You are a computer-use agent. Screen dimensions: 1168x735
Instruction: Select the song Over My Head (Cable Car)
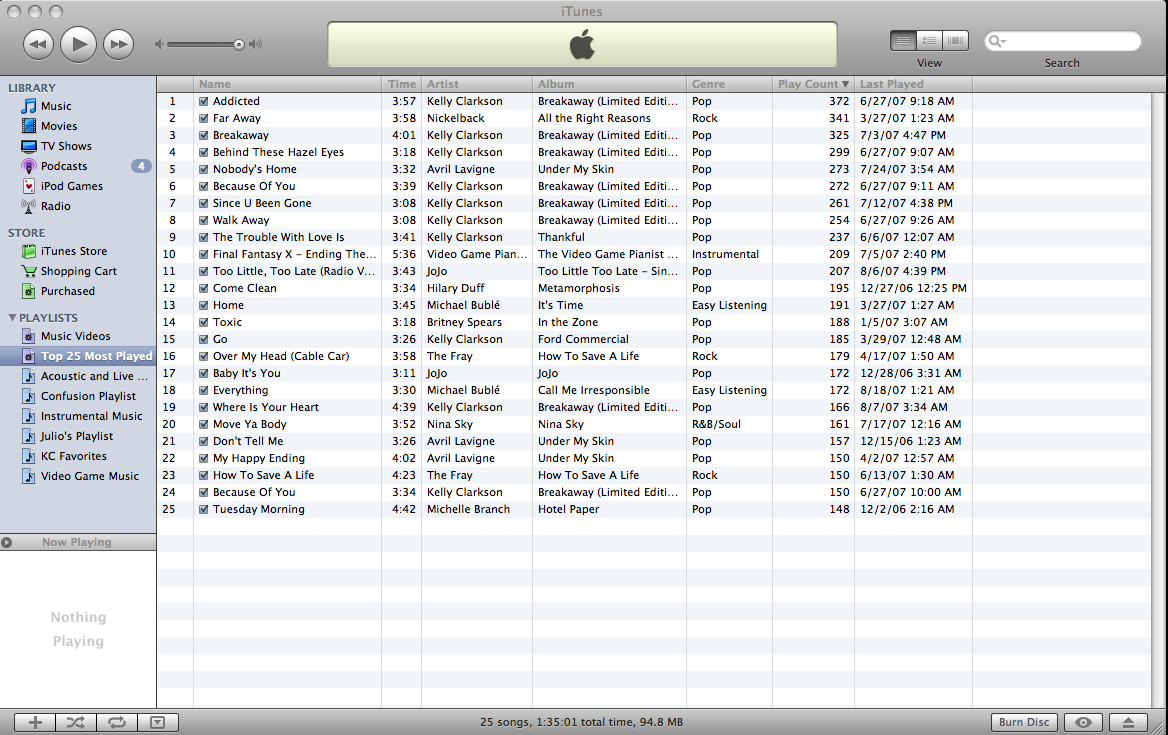pos(281,356)
